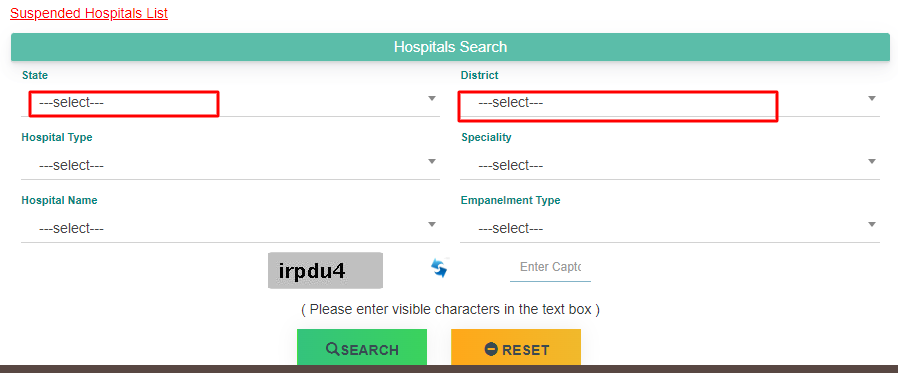Open the Suspended Hospitals List link
The height and width of the screenshot is (373, 898).
(x=89, y=13)
